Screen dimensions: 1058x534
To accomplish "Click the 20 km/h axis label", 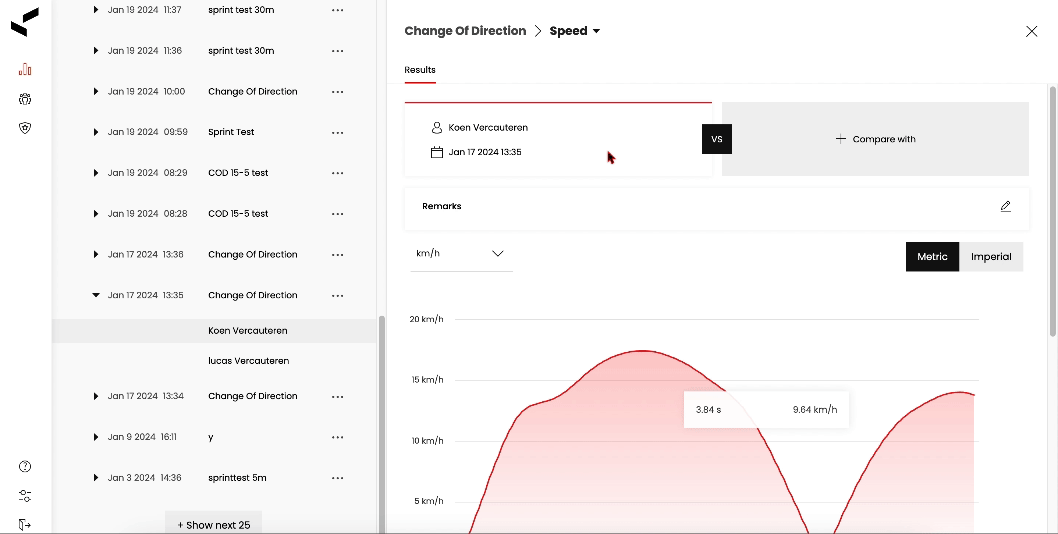I will pos(426,319).
